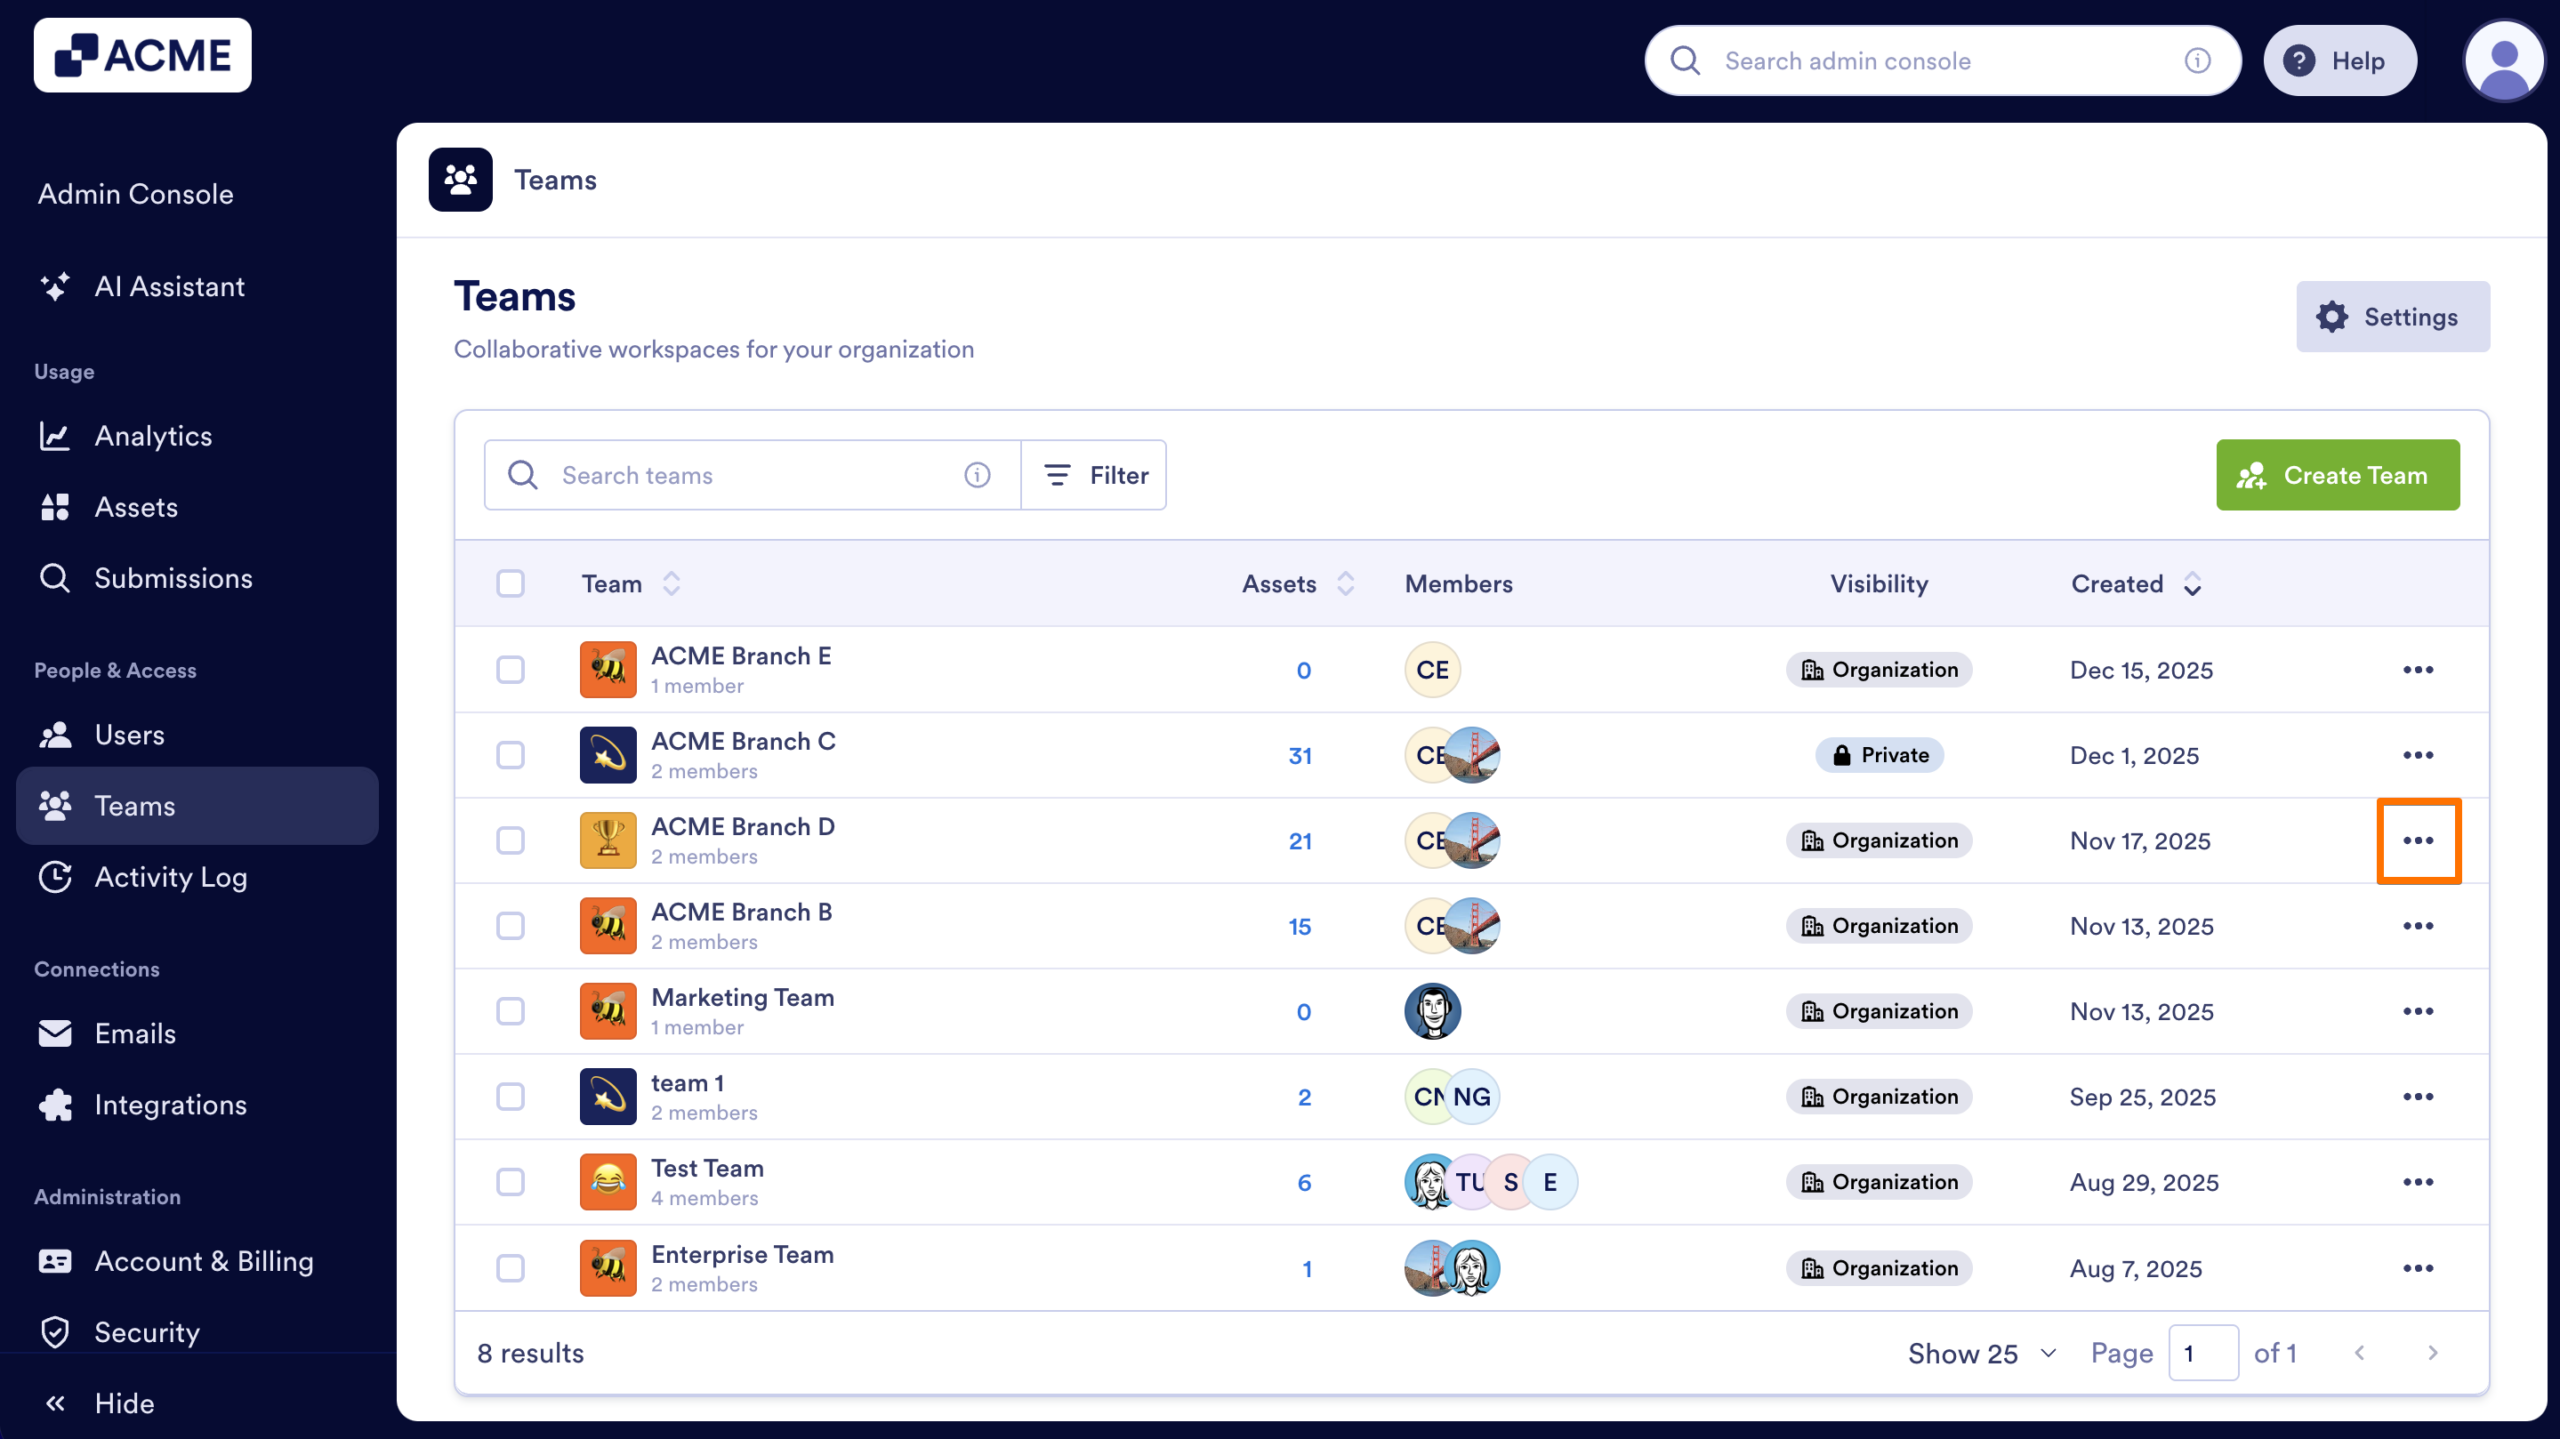Open the Assets section
The width and height of the screenshot is (2560, 1439).
click(x=136, y=507)
